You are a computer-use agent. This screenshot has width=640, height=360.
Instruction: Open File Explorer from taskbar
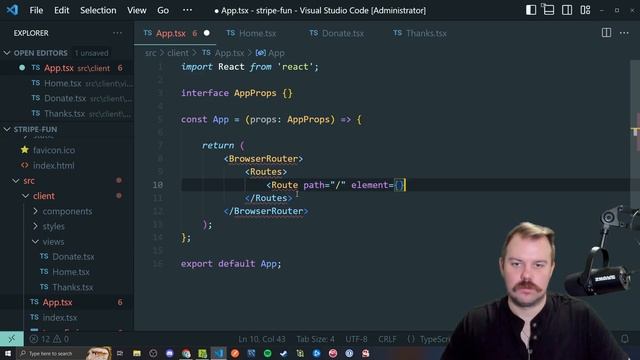(137, 353)
